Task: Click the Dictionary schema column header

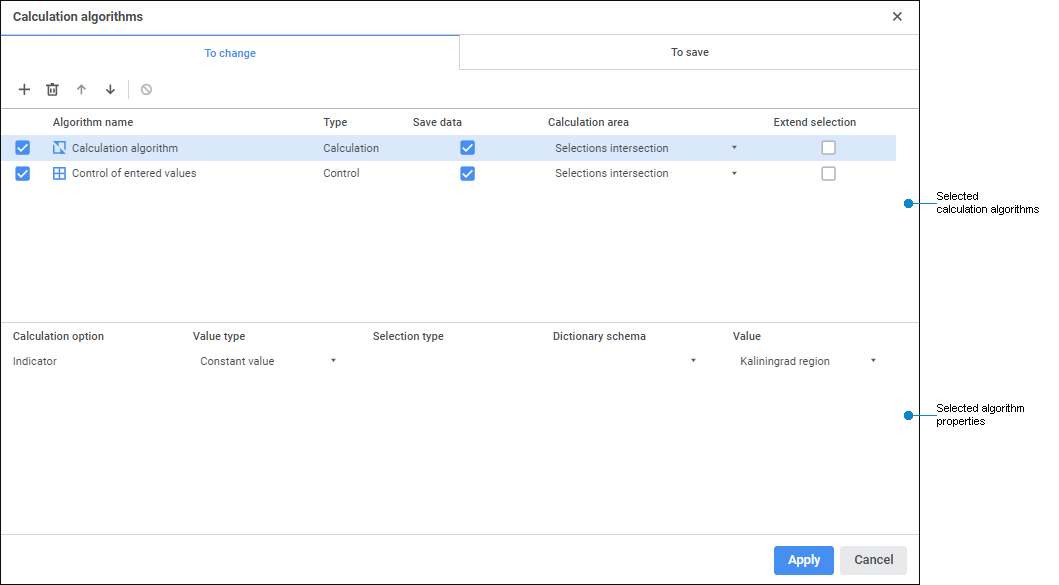Action: click(599, 336)
